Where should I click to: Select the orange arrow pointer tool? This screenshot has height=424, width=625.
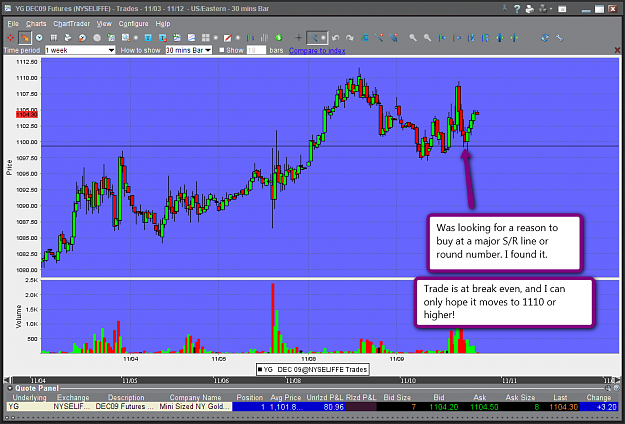(25, 38)
